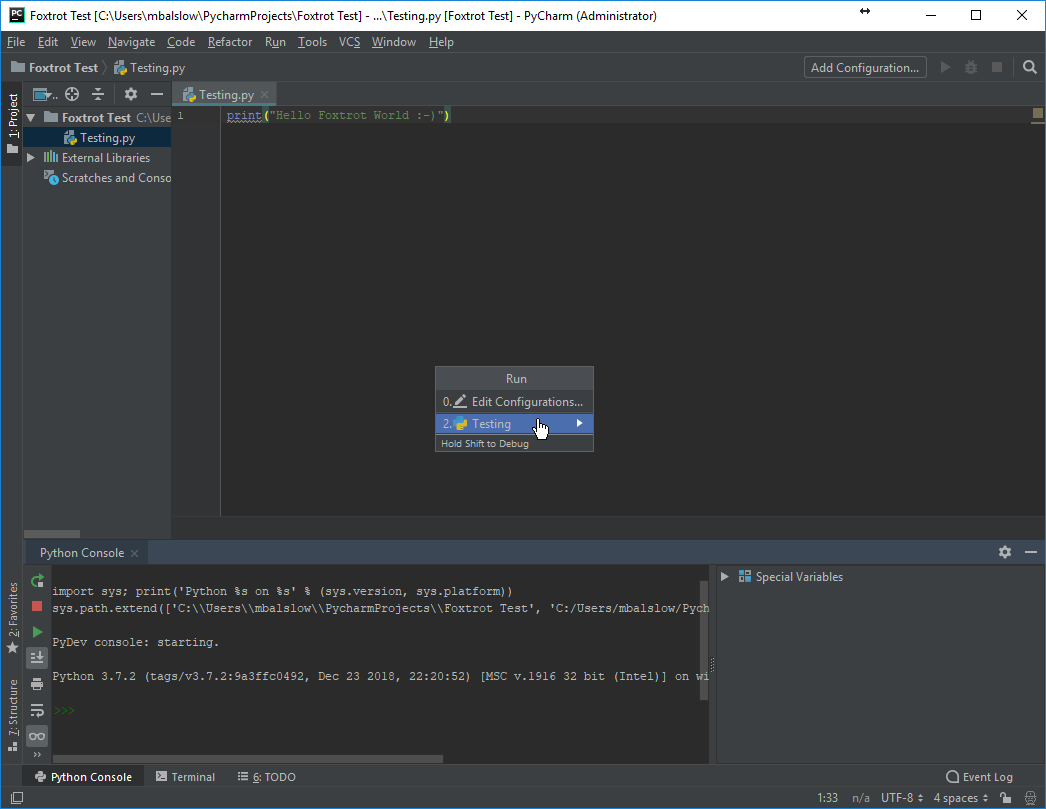
Task: Click the Locate target icon in Project panel
Action: coord(72,94)
